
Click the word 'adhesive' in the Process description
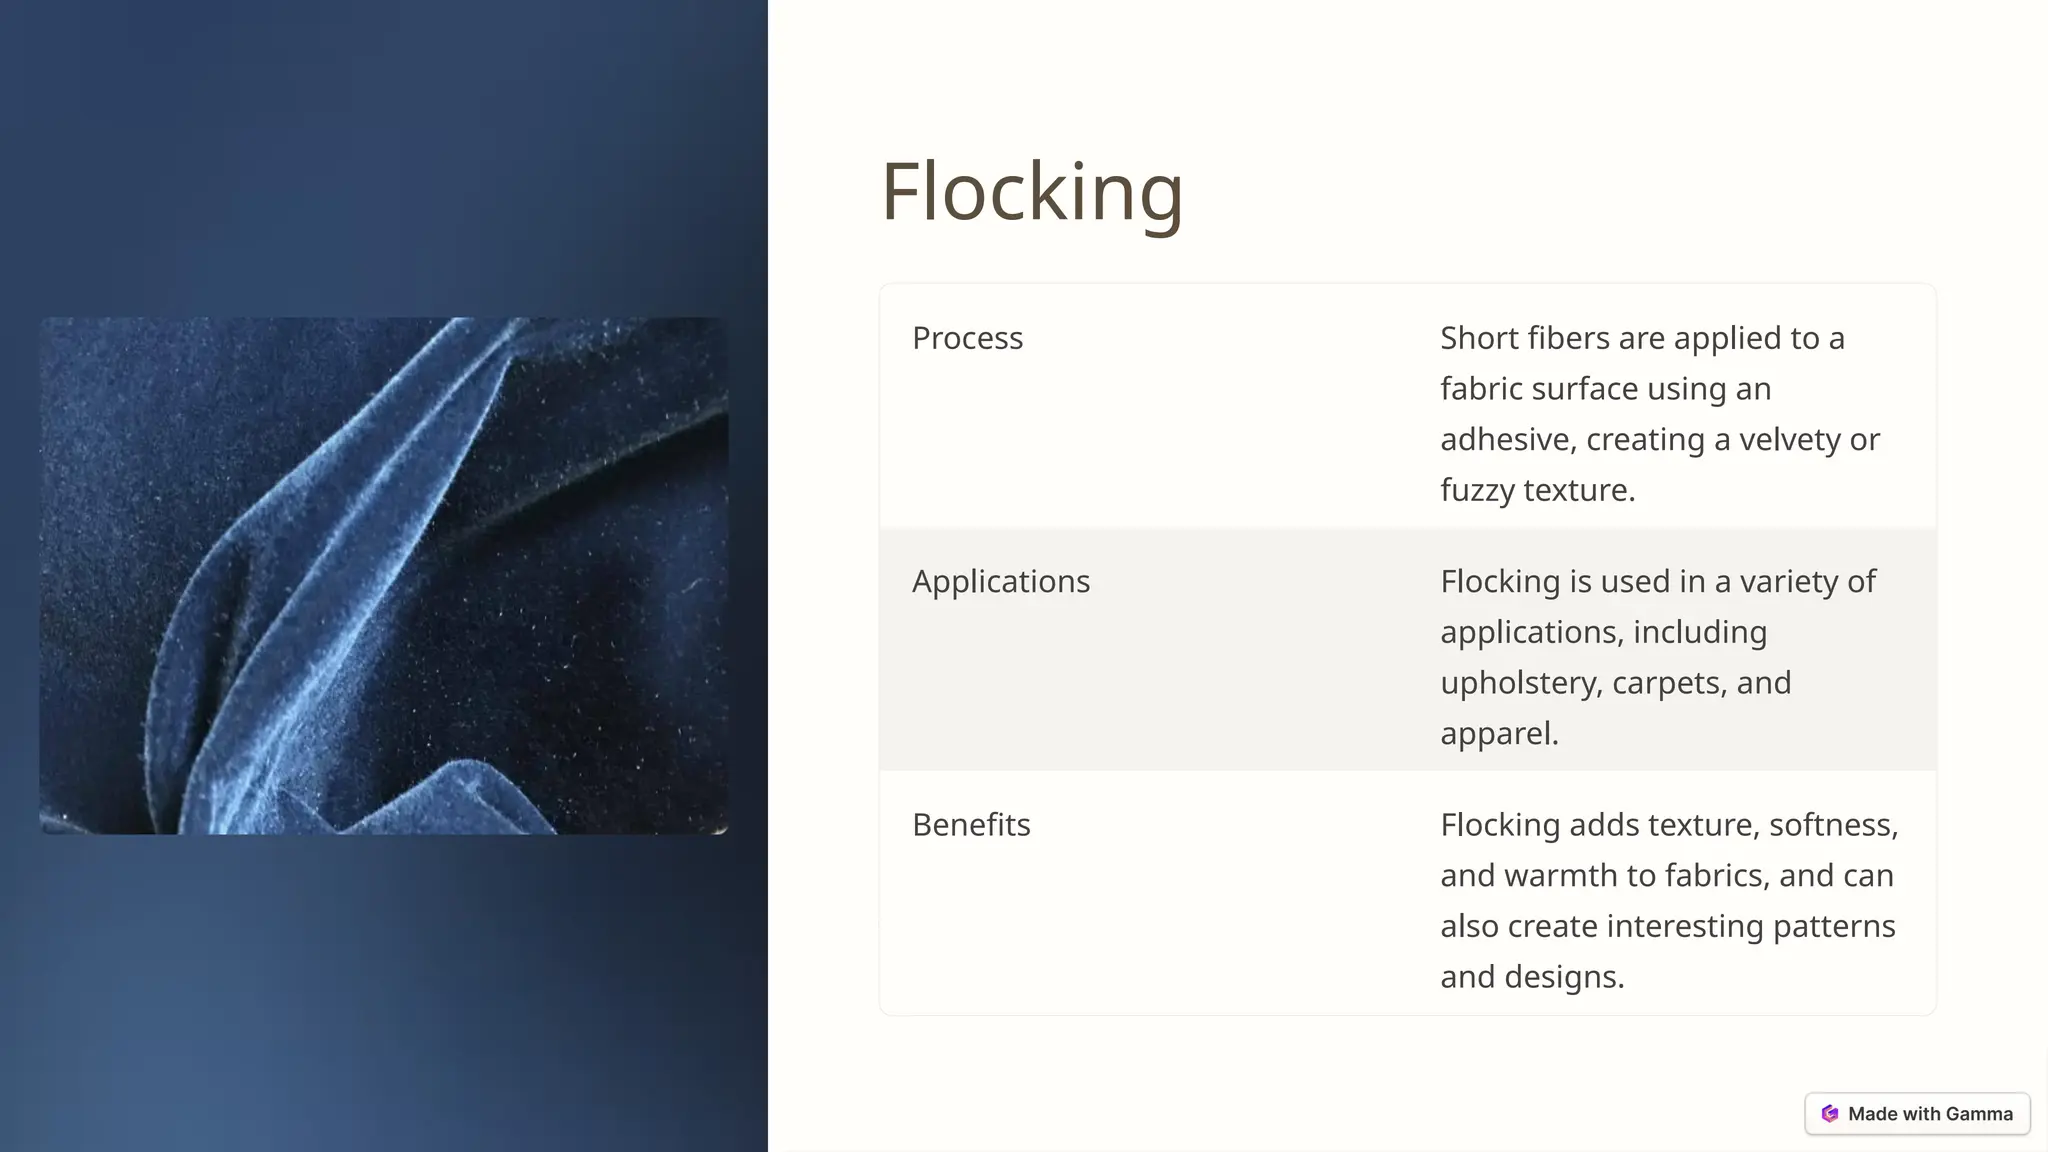1506,440
